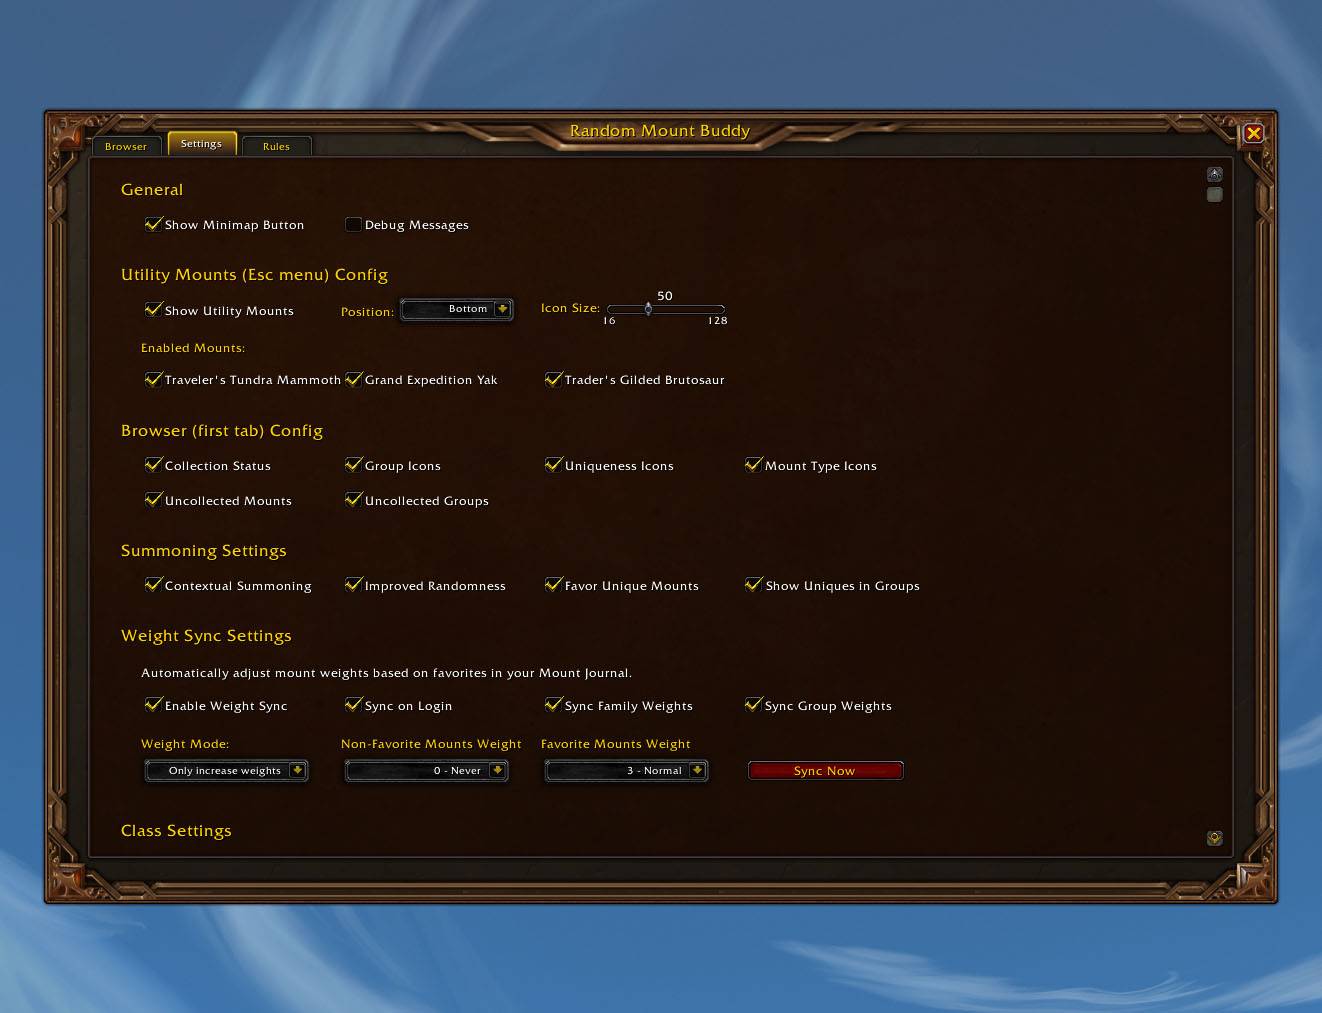Click the scrollbar thumb
This screenshot has width=1322, height=1013.
point(1214,194)
